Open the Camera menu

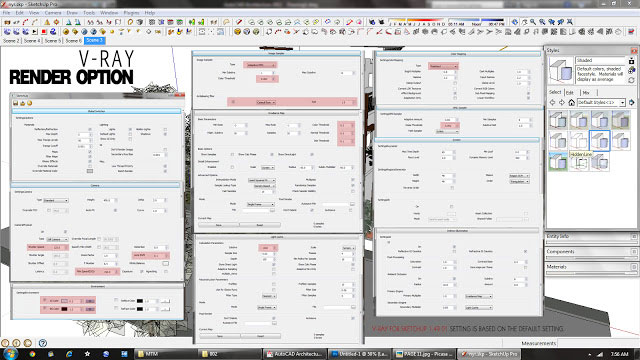(x=53, y=13)
